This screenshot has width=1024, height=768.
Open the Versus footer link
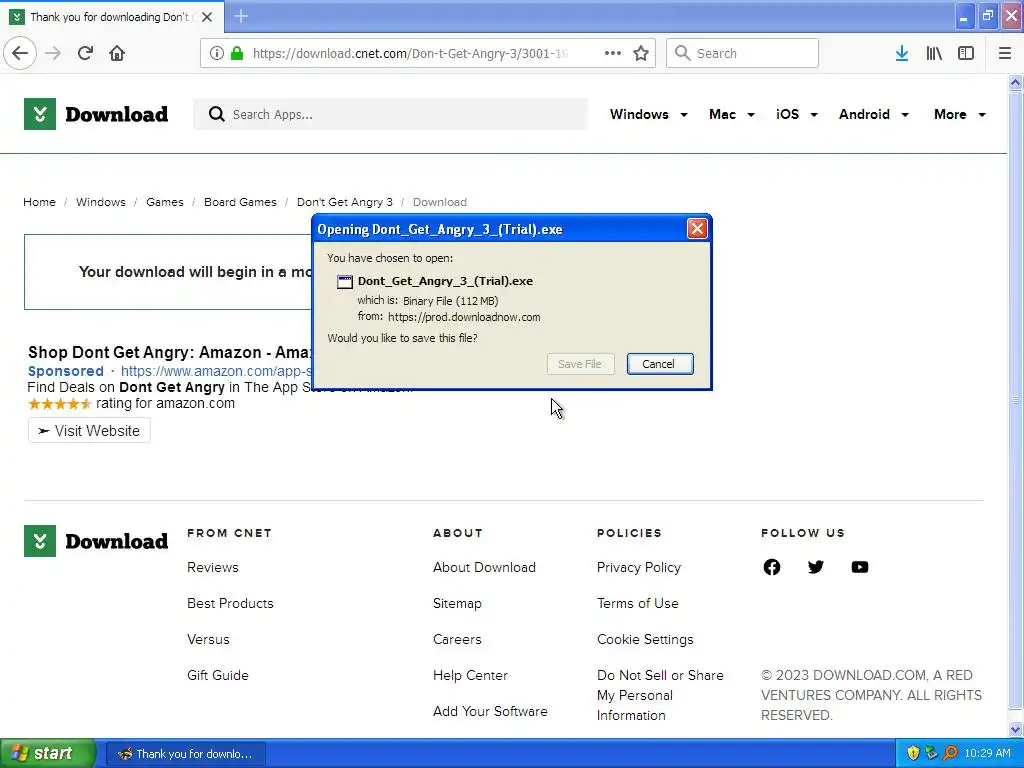[x=208, y=639]
